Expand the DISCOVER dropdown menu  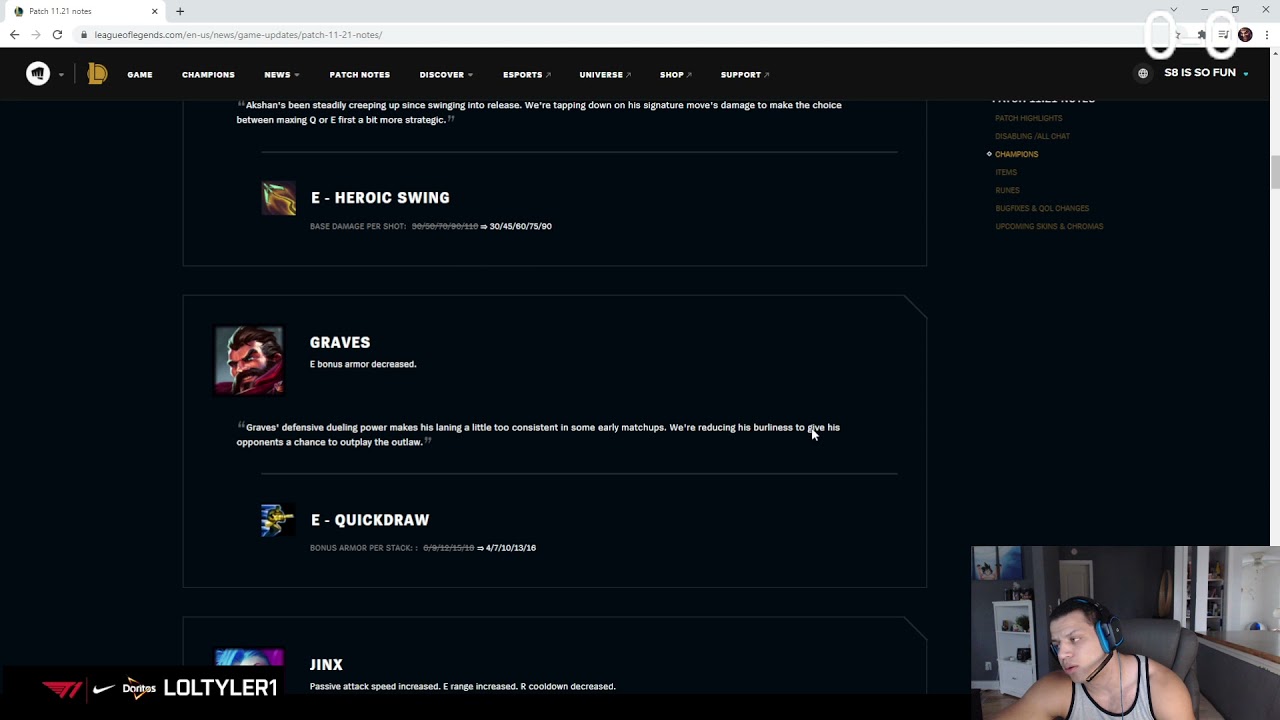[446, 75]
